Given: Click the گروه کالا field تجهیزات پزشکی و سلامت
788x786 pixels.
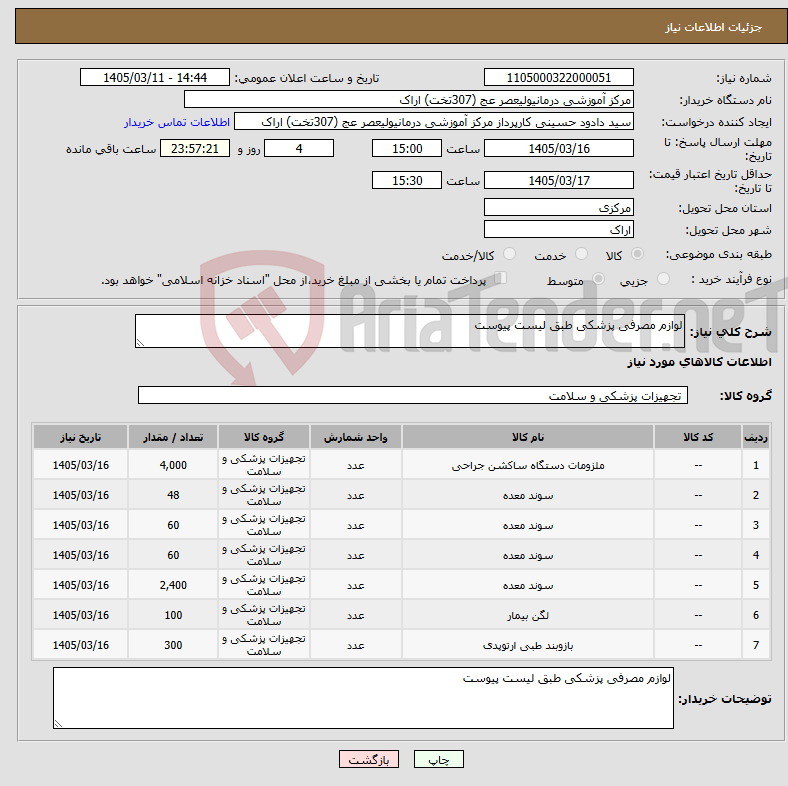Looking at the screenshot, I should 413,395.
